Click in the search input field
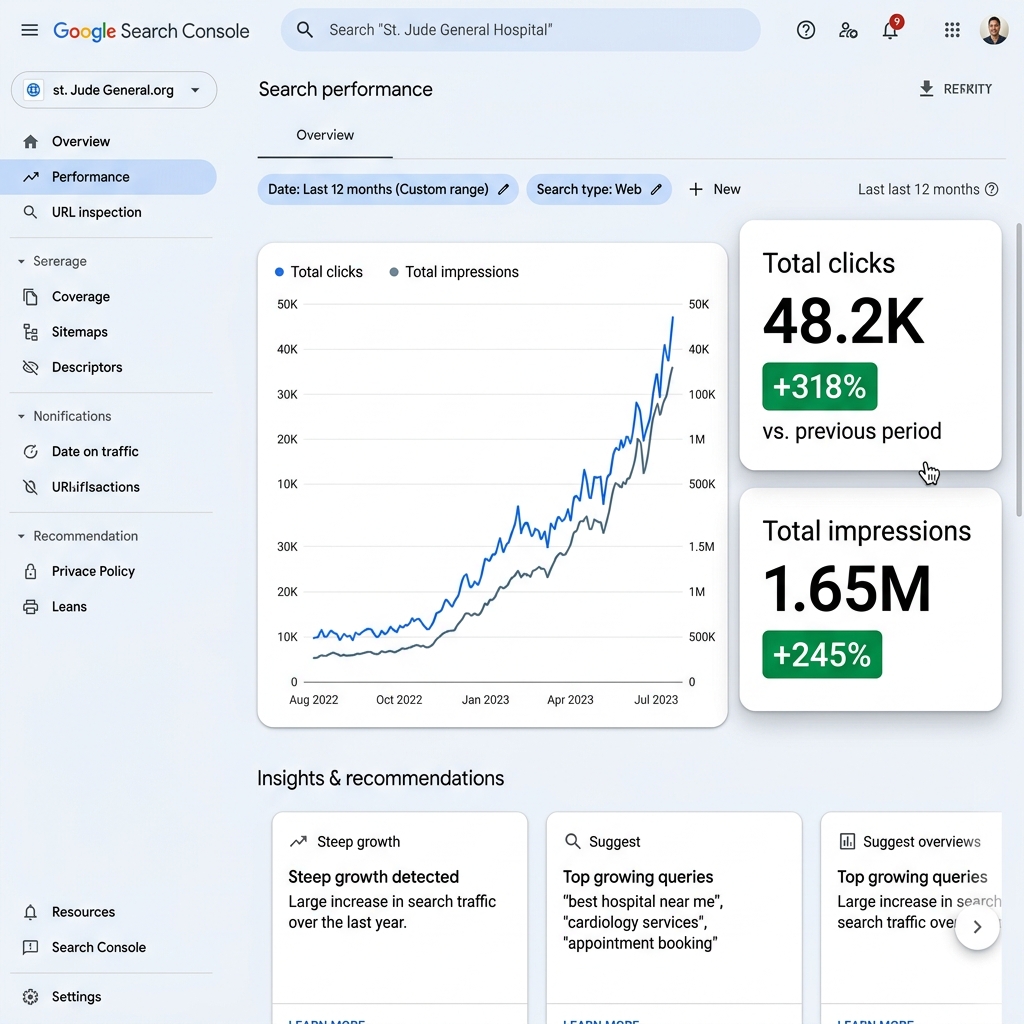 tap(520, 30)
